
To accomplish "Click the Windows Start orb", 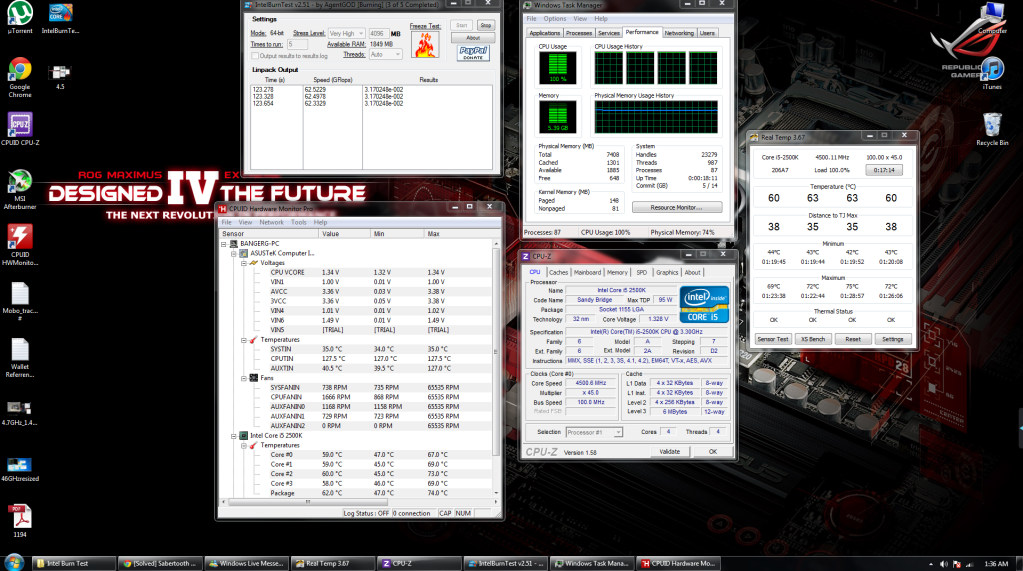I will tap(14, 563).
